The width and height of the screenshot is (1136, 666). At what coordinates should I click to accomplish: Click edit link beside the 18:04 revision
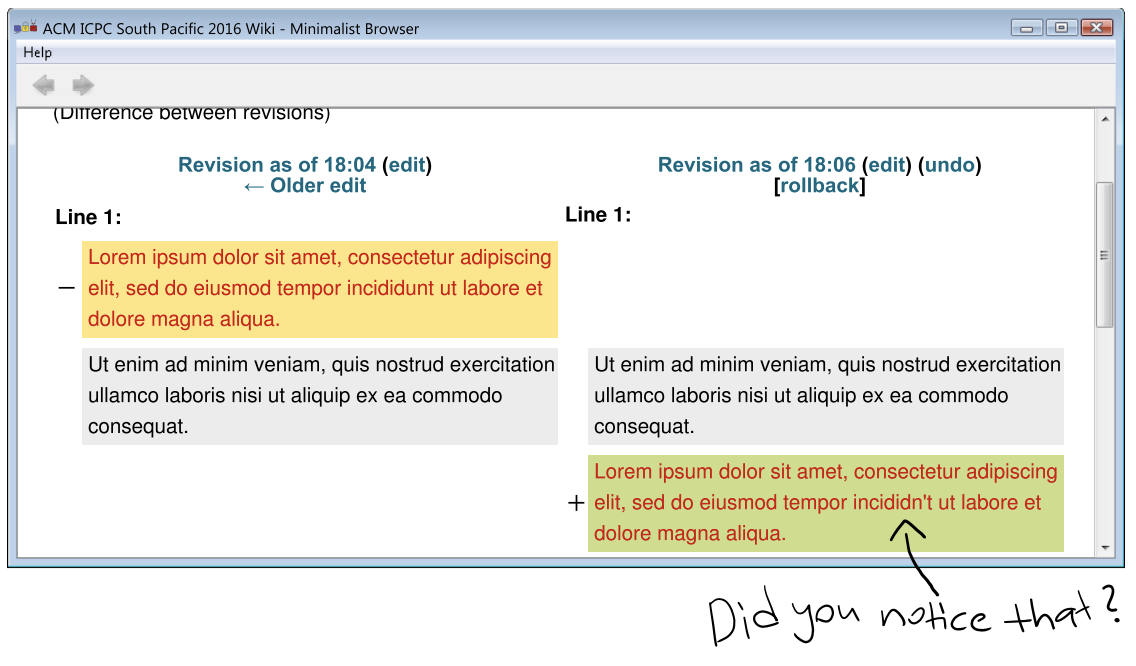tap(407, 165)
